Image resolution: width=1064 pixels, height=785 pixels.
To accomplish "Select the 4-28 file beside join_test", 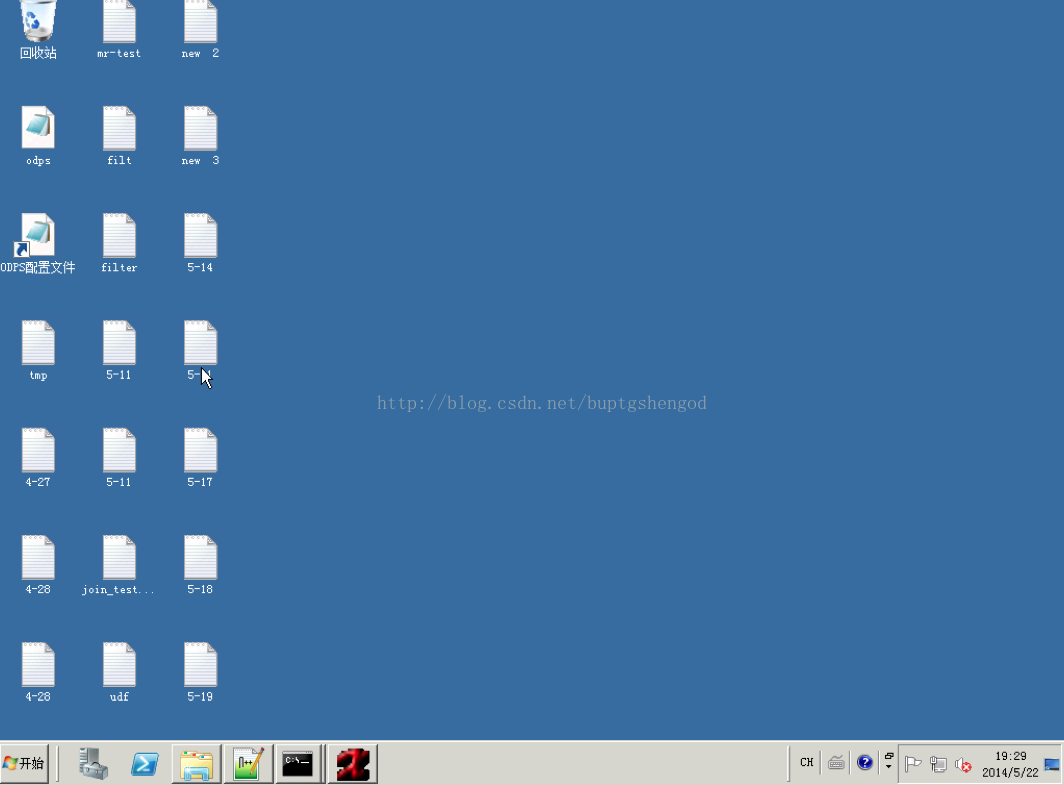I will pyautogui.click(x=38, y=564).
